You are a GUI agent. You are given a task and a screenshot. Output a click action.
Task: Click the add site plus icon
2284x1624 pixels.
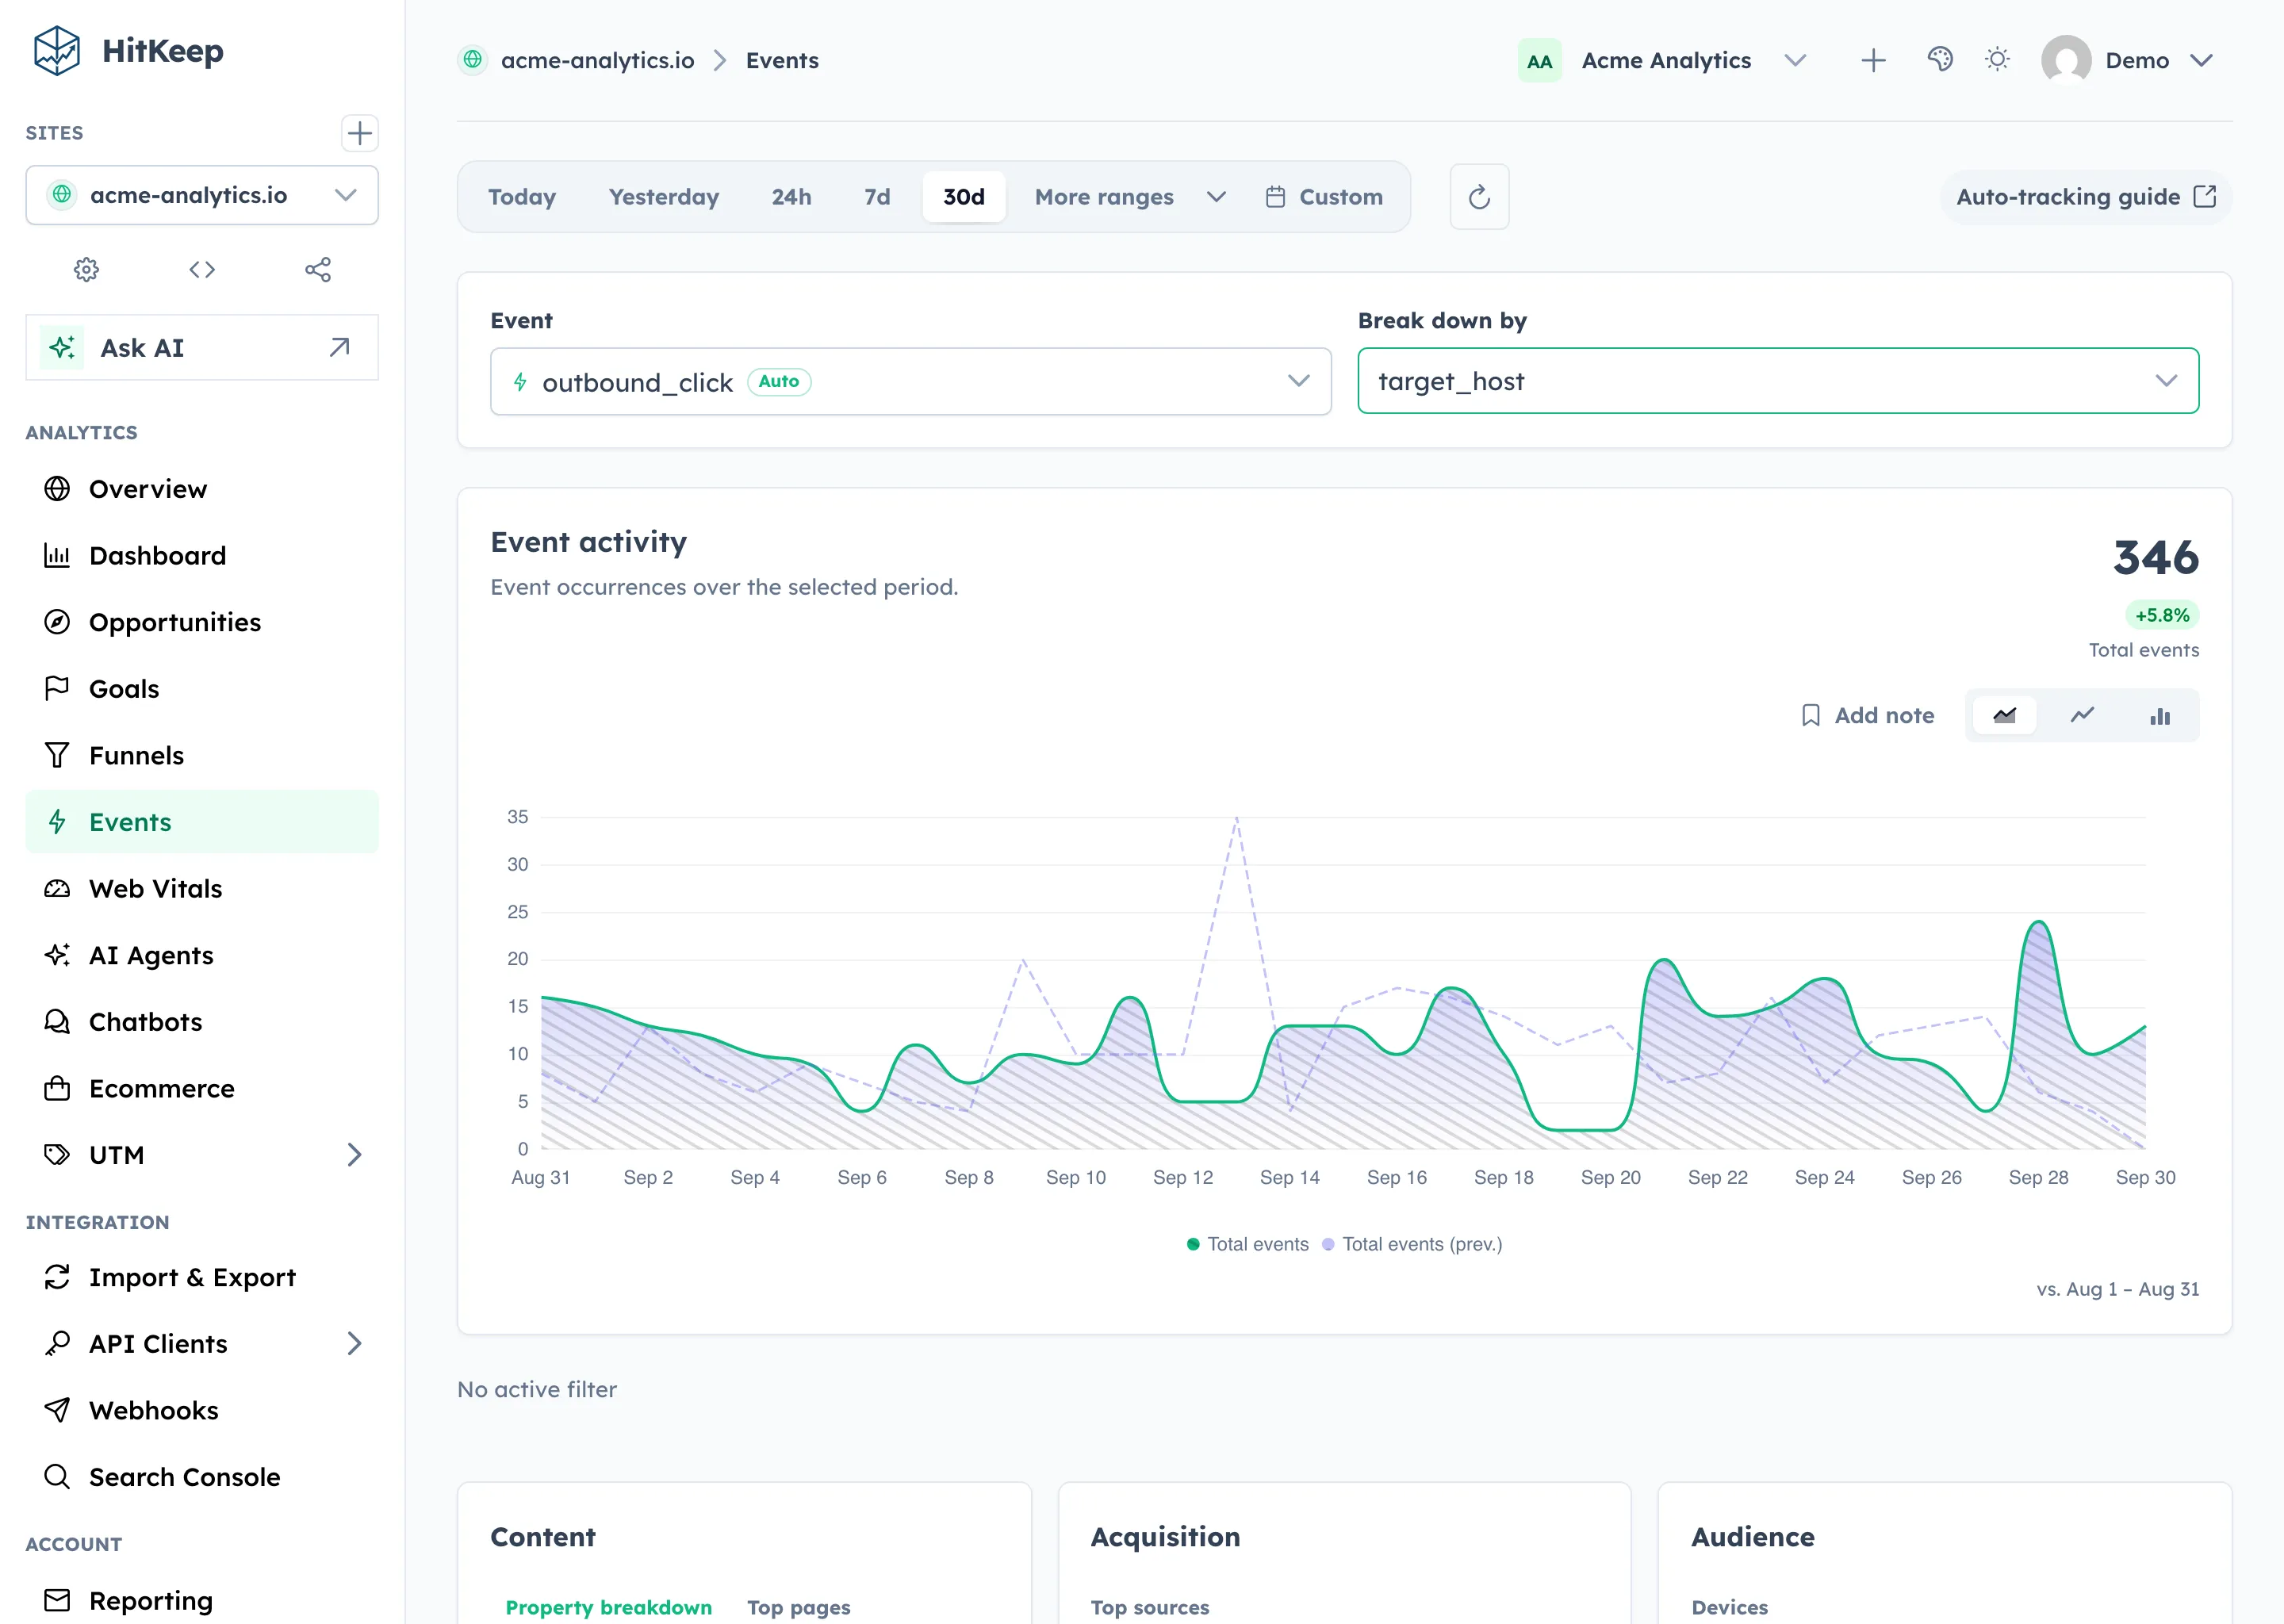(359, 133)
